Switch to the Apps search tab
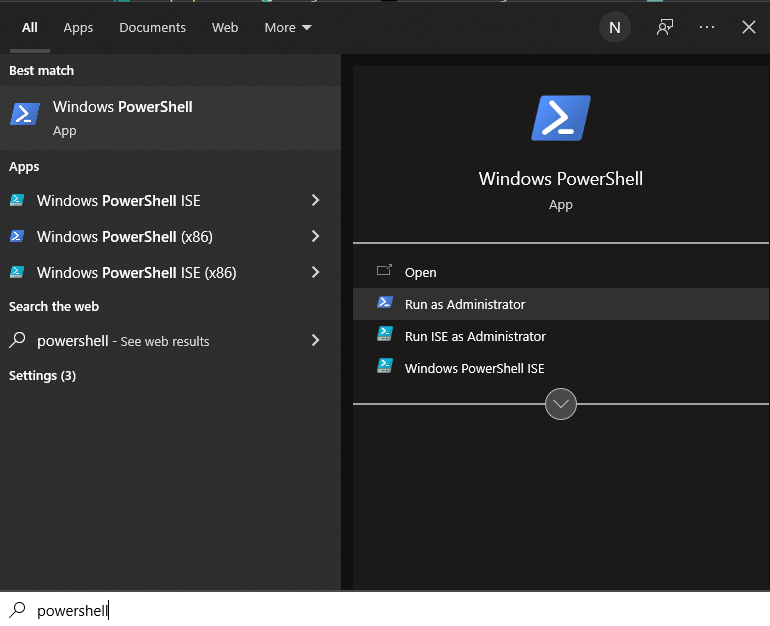Image resolution: width=770 pixels, height=626 pixels. [x=78, y=27]
